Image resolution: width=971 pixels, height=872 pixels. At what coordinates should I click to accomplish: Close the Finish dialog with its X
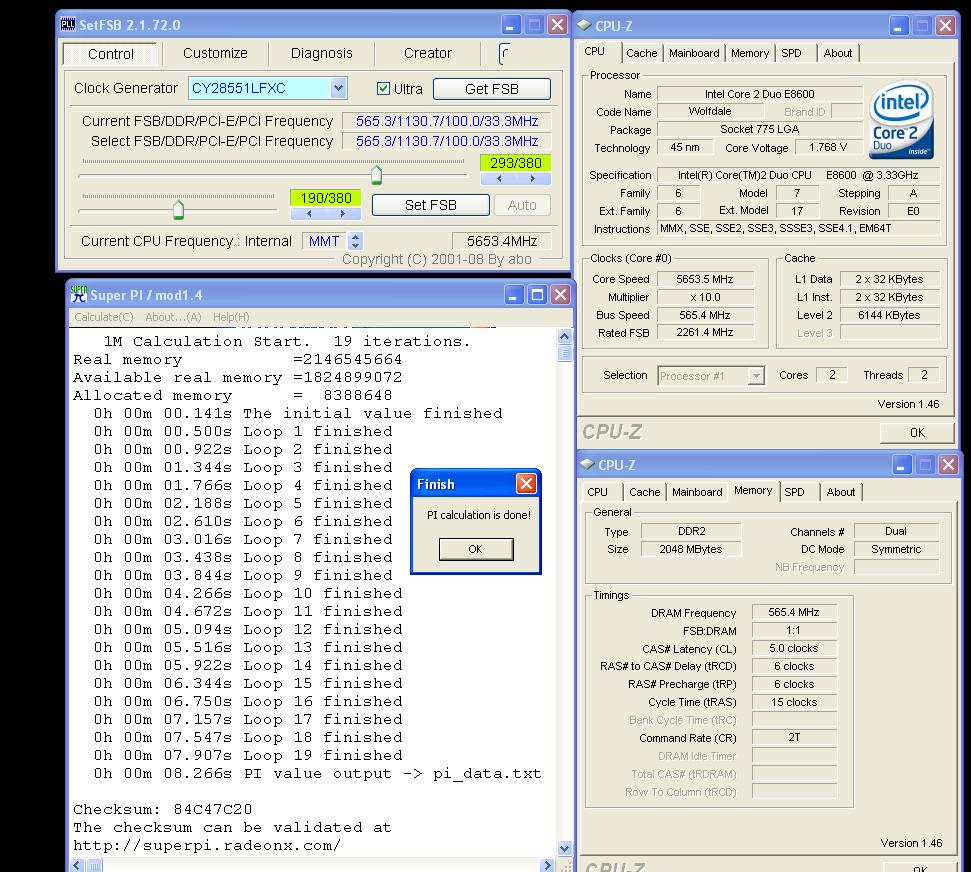click(x=526, y=483)
